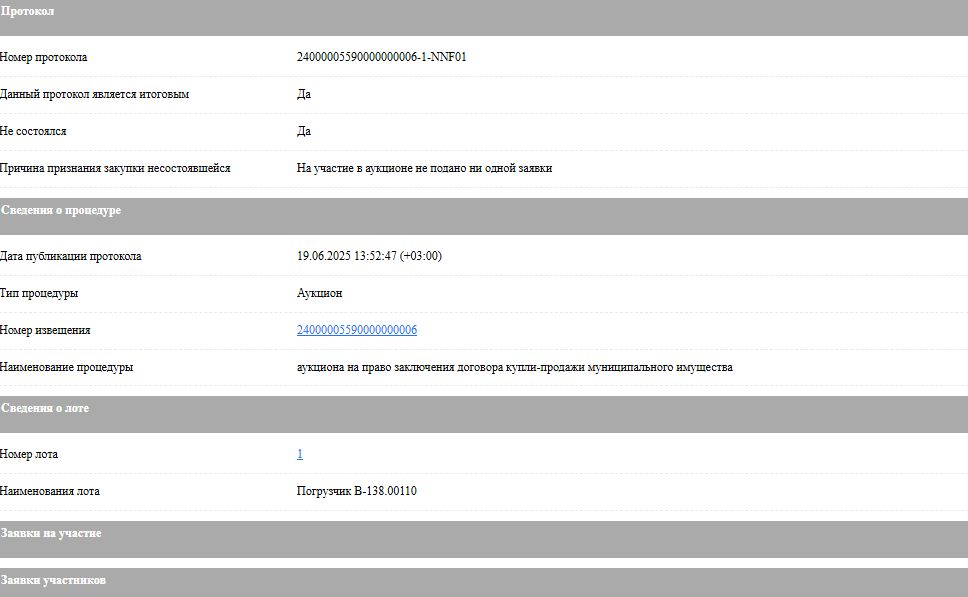Click the Не состоялся label

click(x=34, y=131)
